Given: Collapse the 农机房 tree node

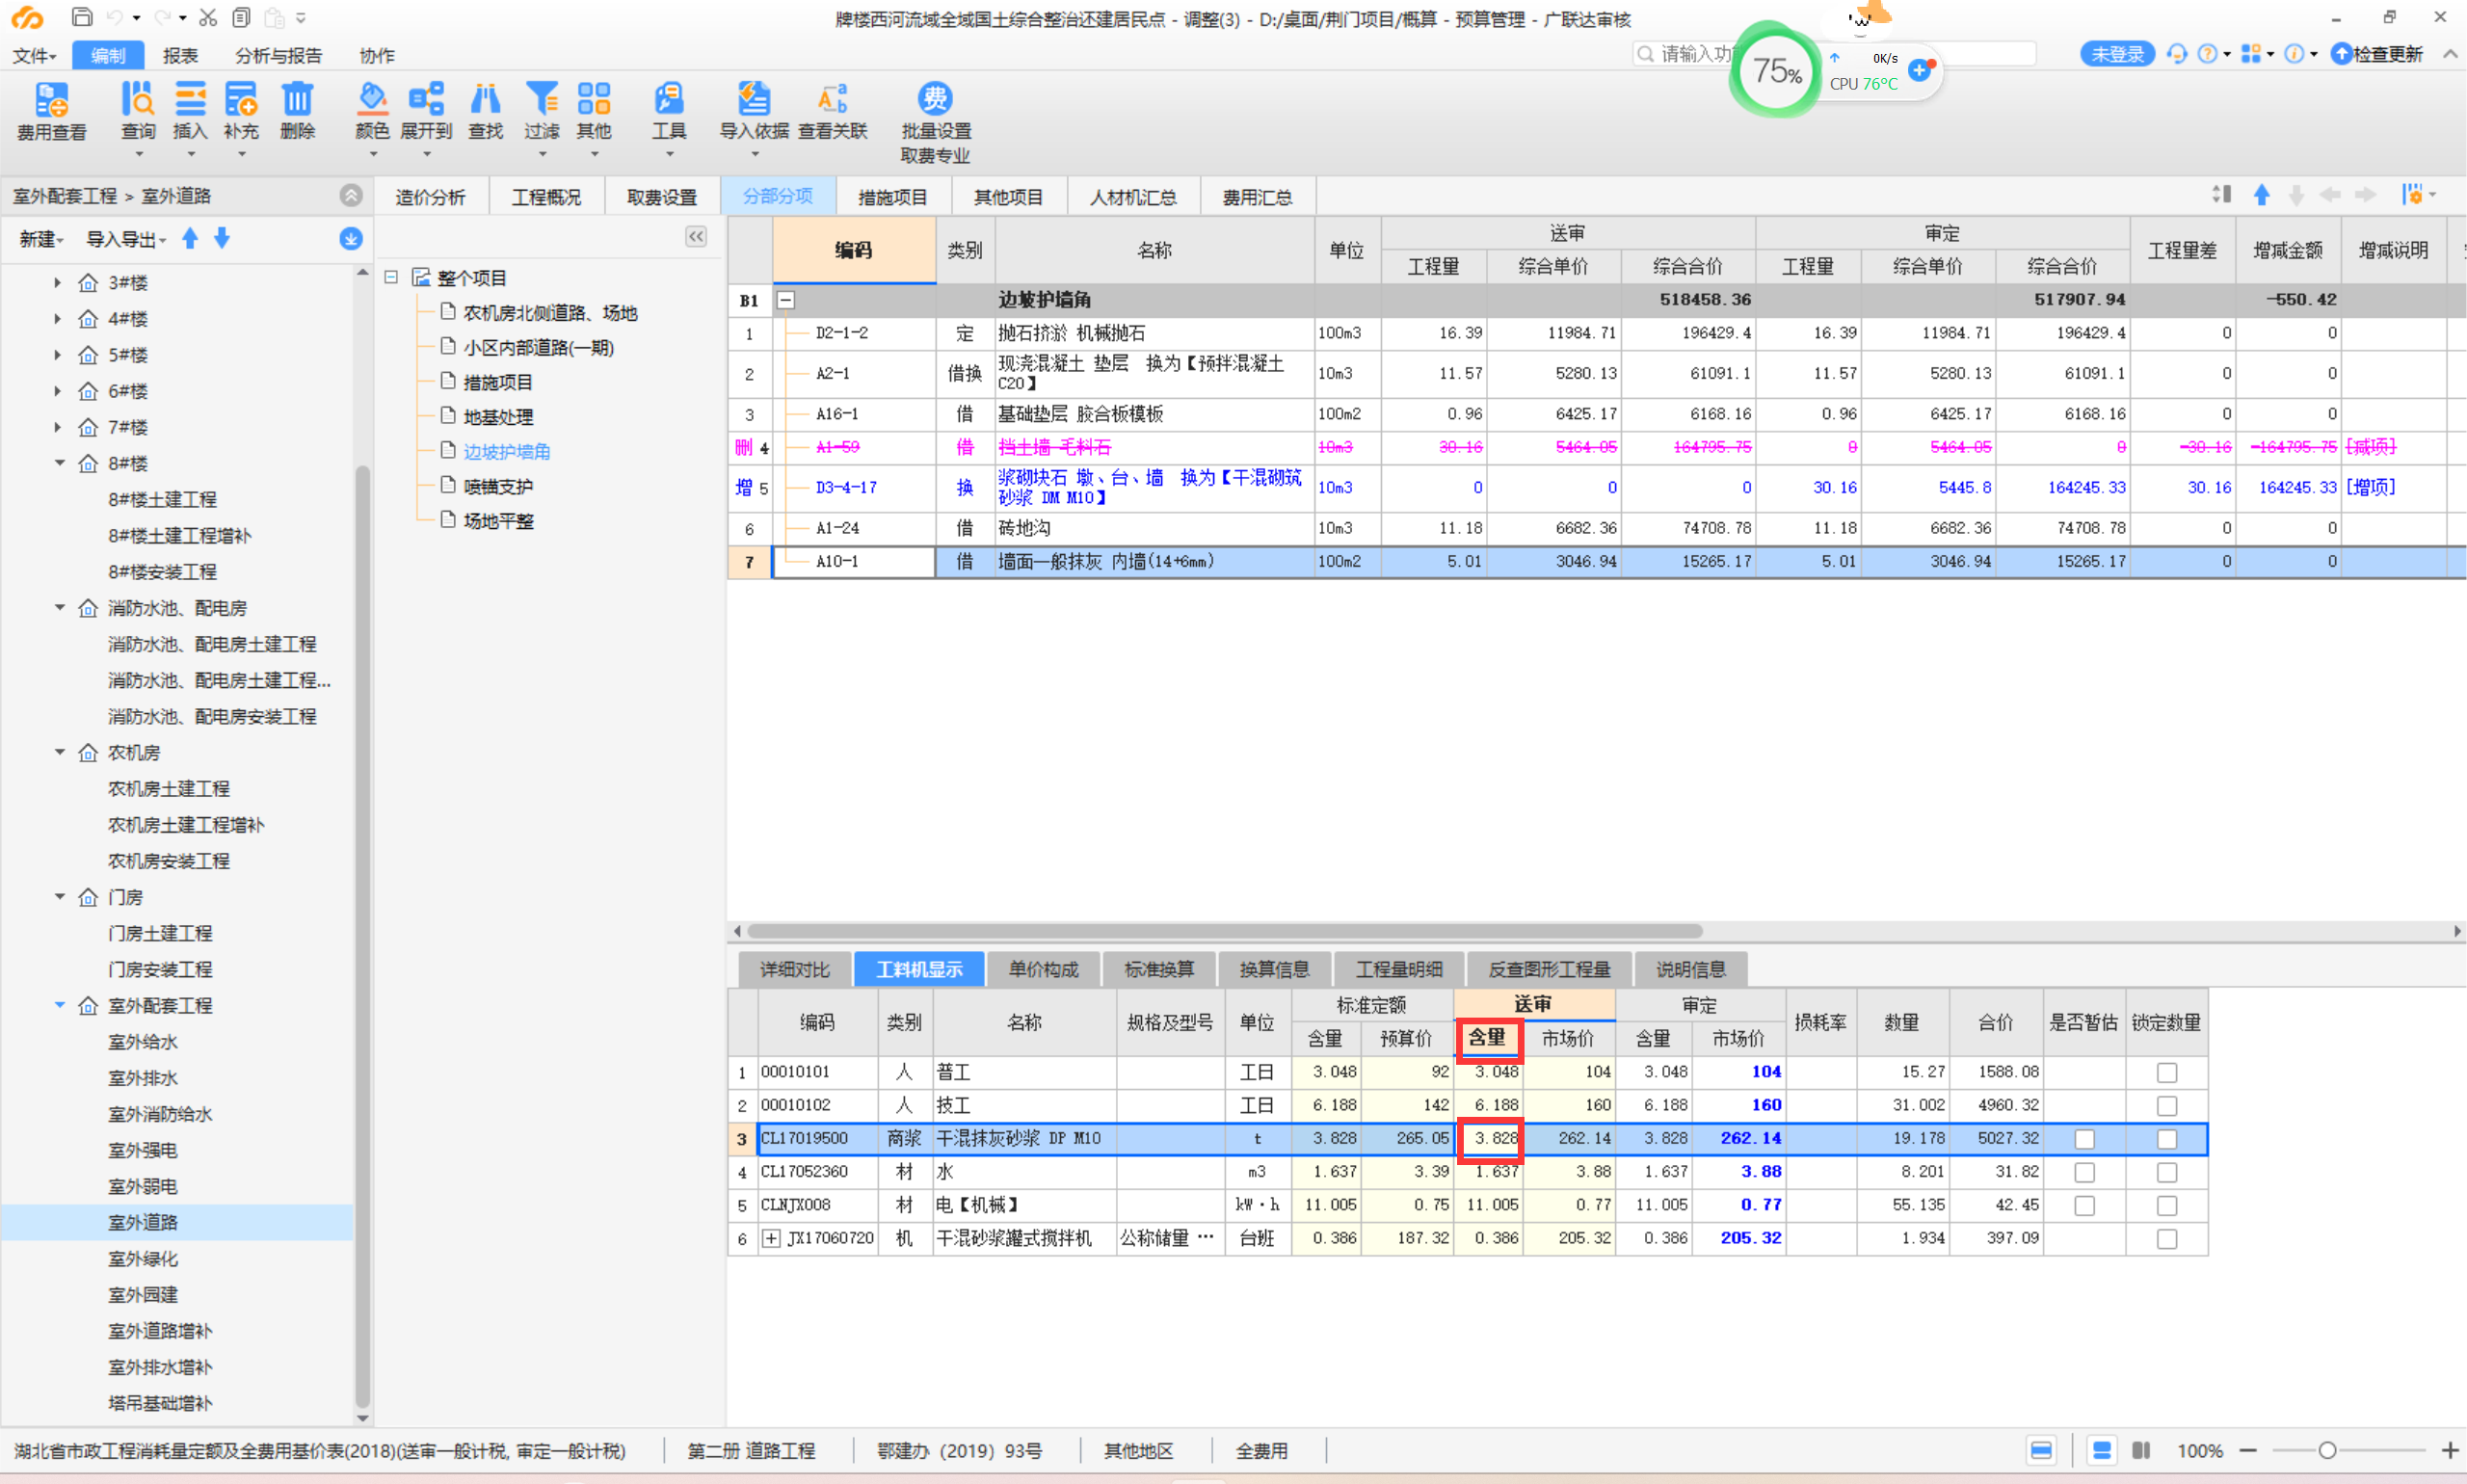Looking at the screenshot, I should 59,752.
